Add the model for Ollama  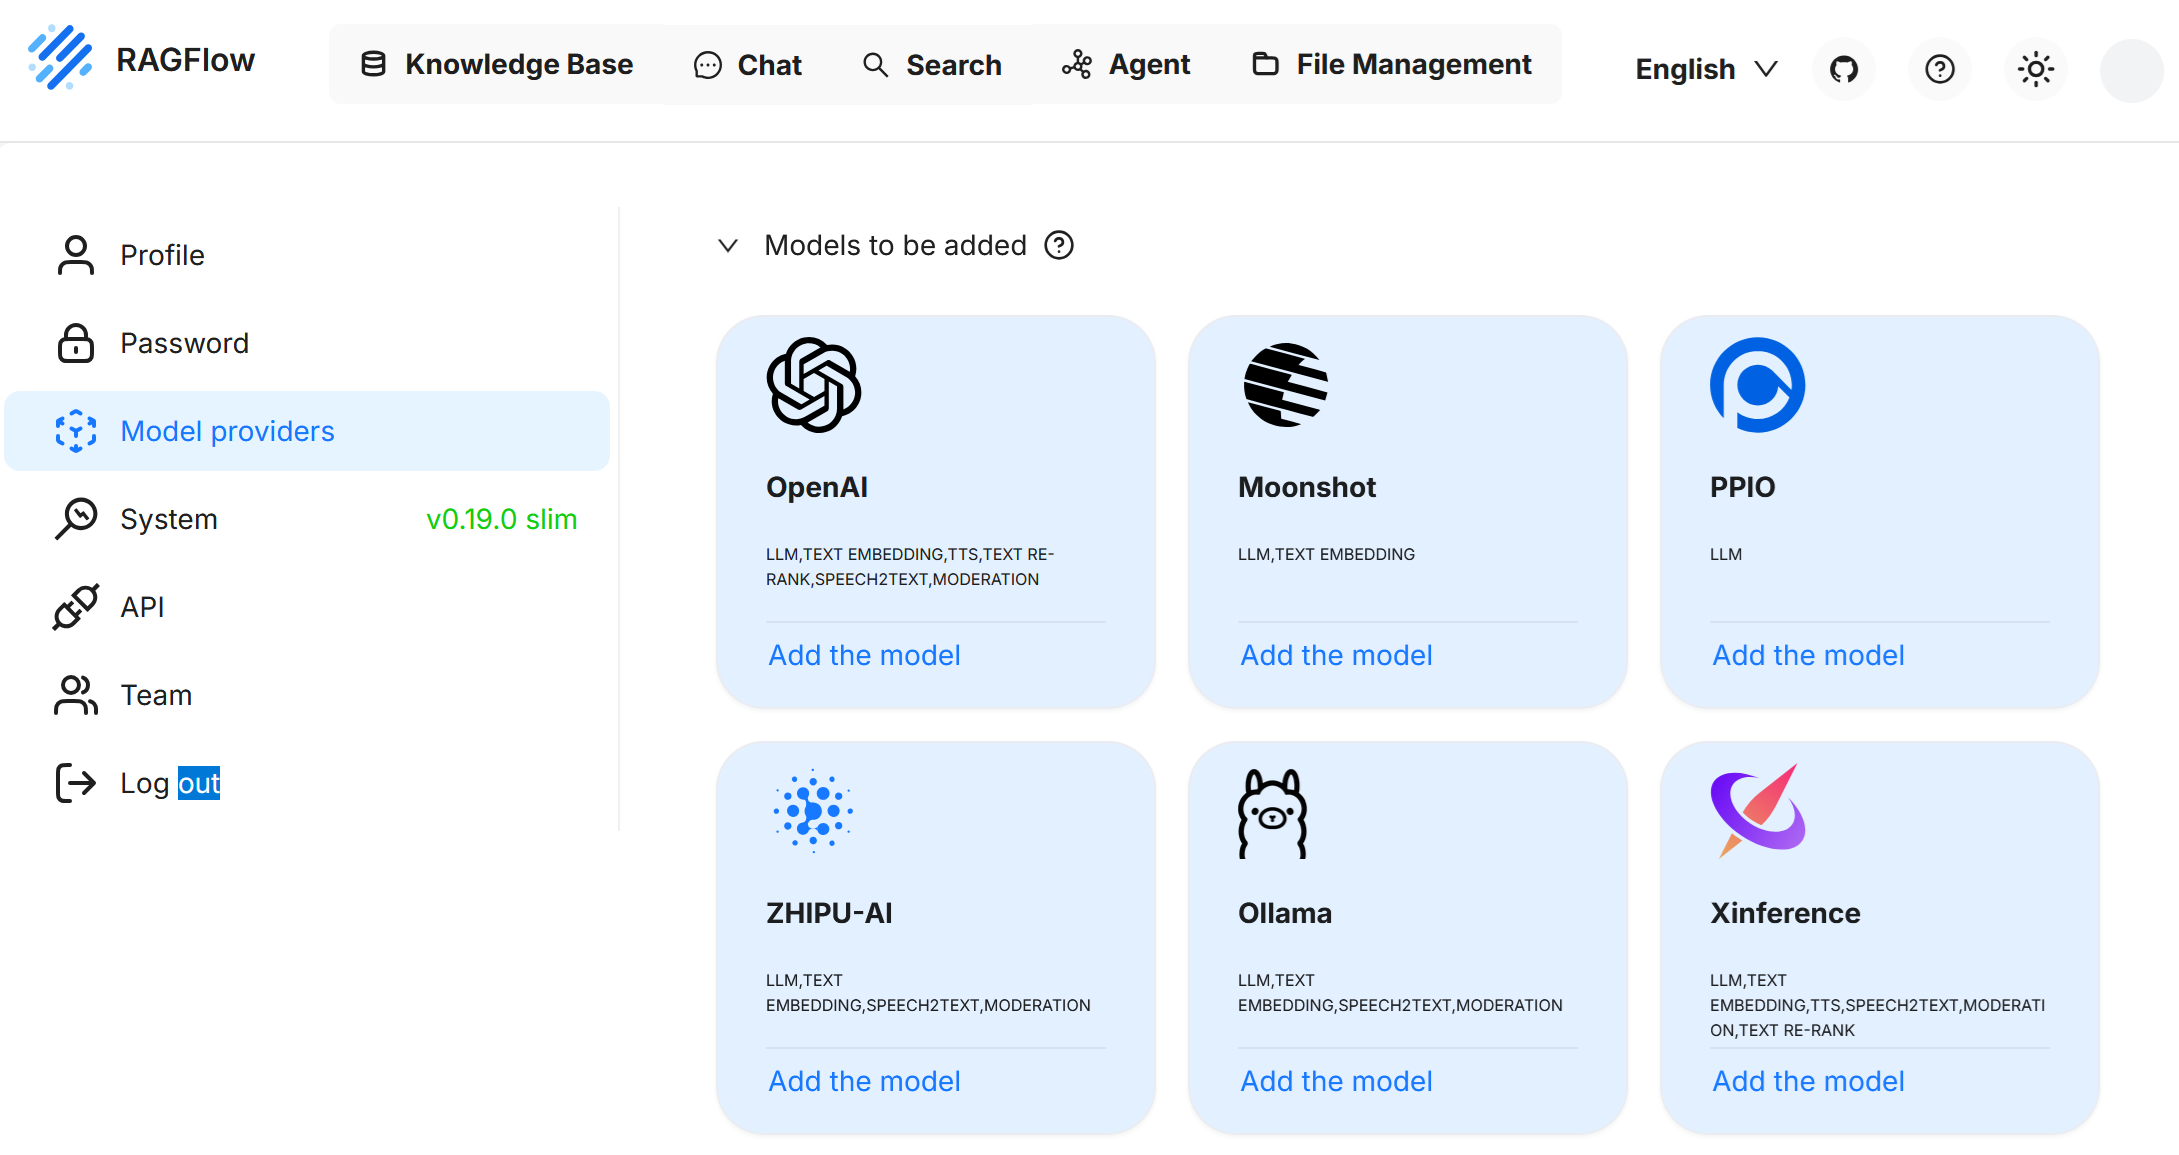pyautogui.click(x=1336, y=1081)
